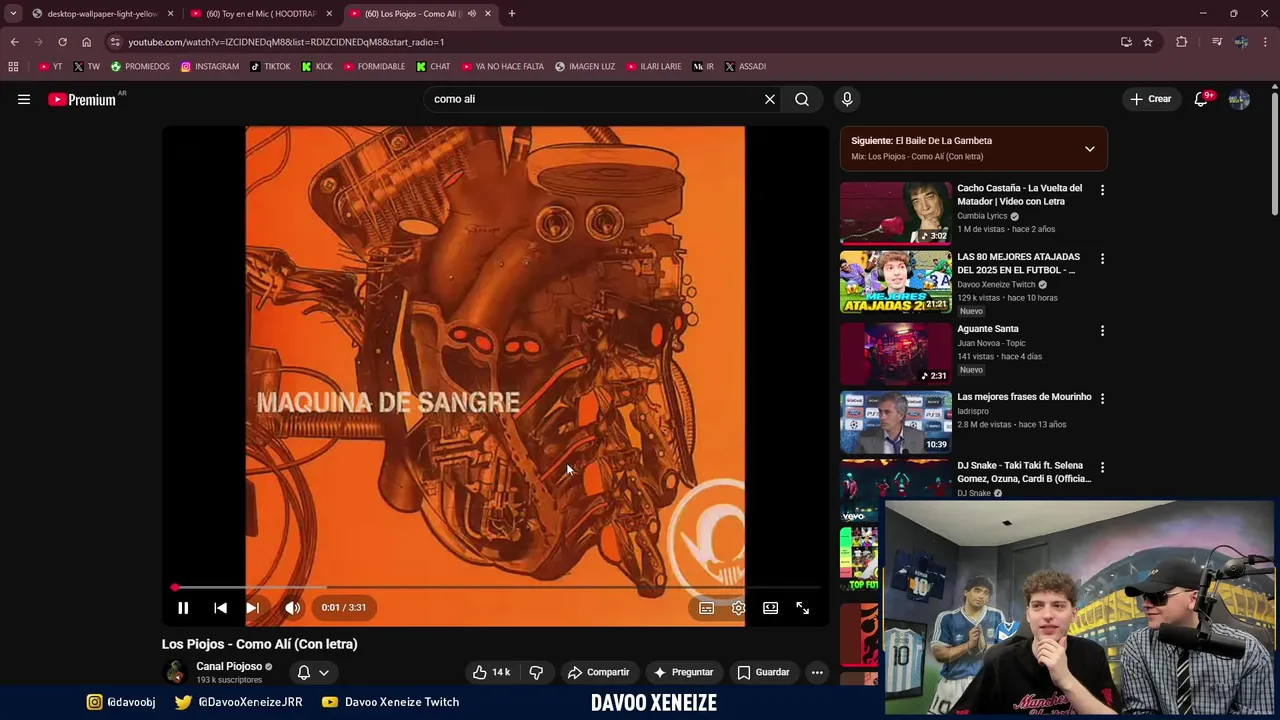This screenshot has width=1280, height=720.
Task: Open the YouTube guide hamburger menu
Action: point(24,99)
